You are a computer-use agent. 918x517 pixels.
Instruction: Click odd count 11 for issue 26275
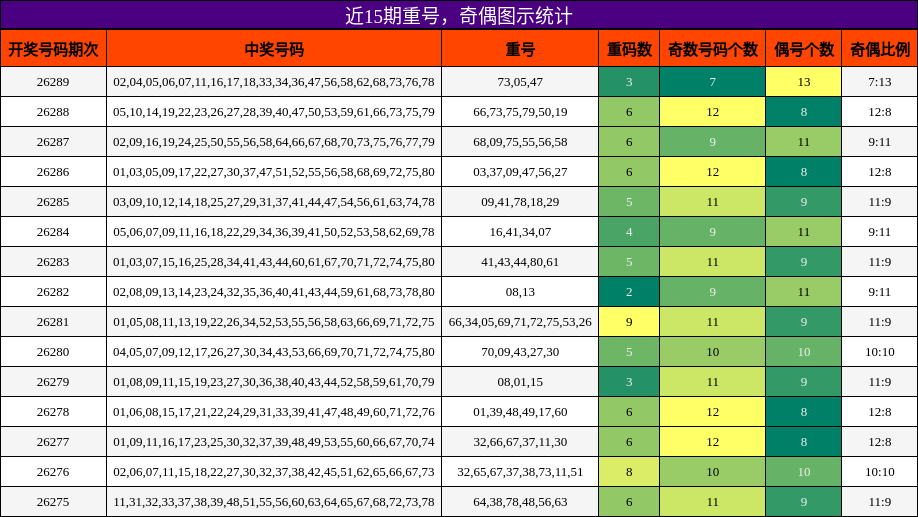point(713,502)
